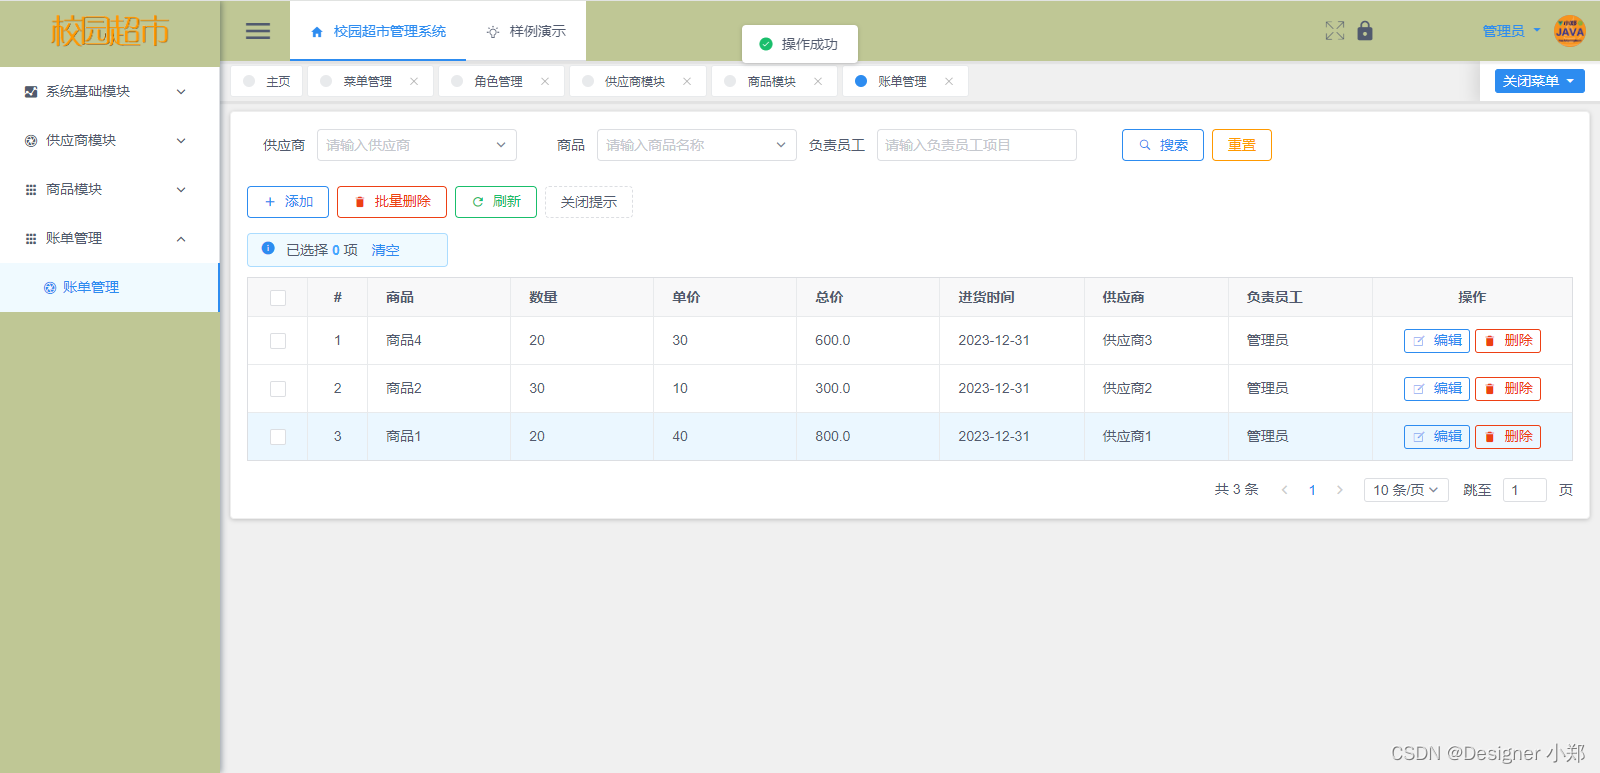This screenshot has width=1600, height=773.
Task: Expand the 管理员 user dropdown
Action: pyautogui.click(x=1511, y=31)
